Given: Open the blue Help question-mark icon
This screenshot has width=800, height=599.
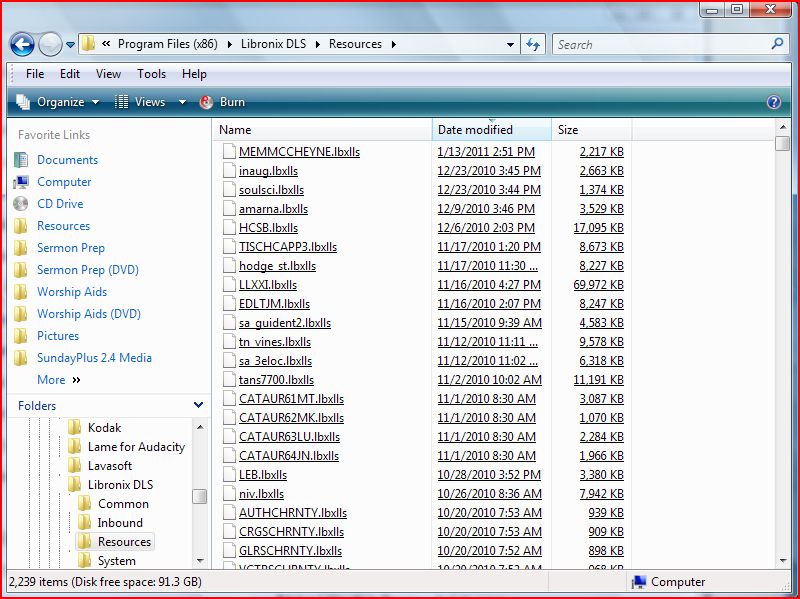Looking at the screenshot, I should click(x=773, y=102).
